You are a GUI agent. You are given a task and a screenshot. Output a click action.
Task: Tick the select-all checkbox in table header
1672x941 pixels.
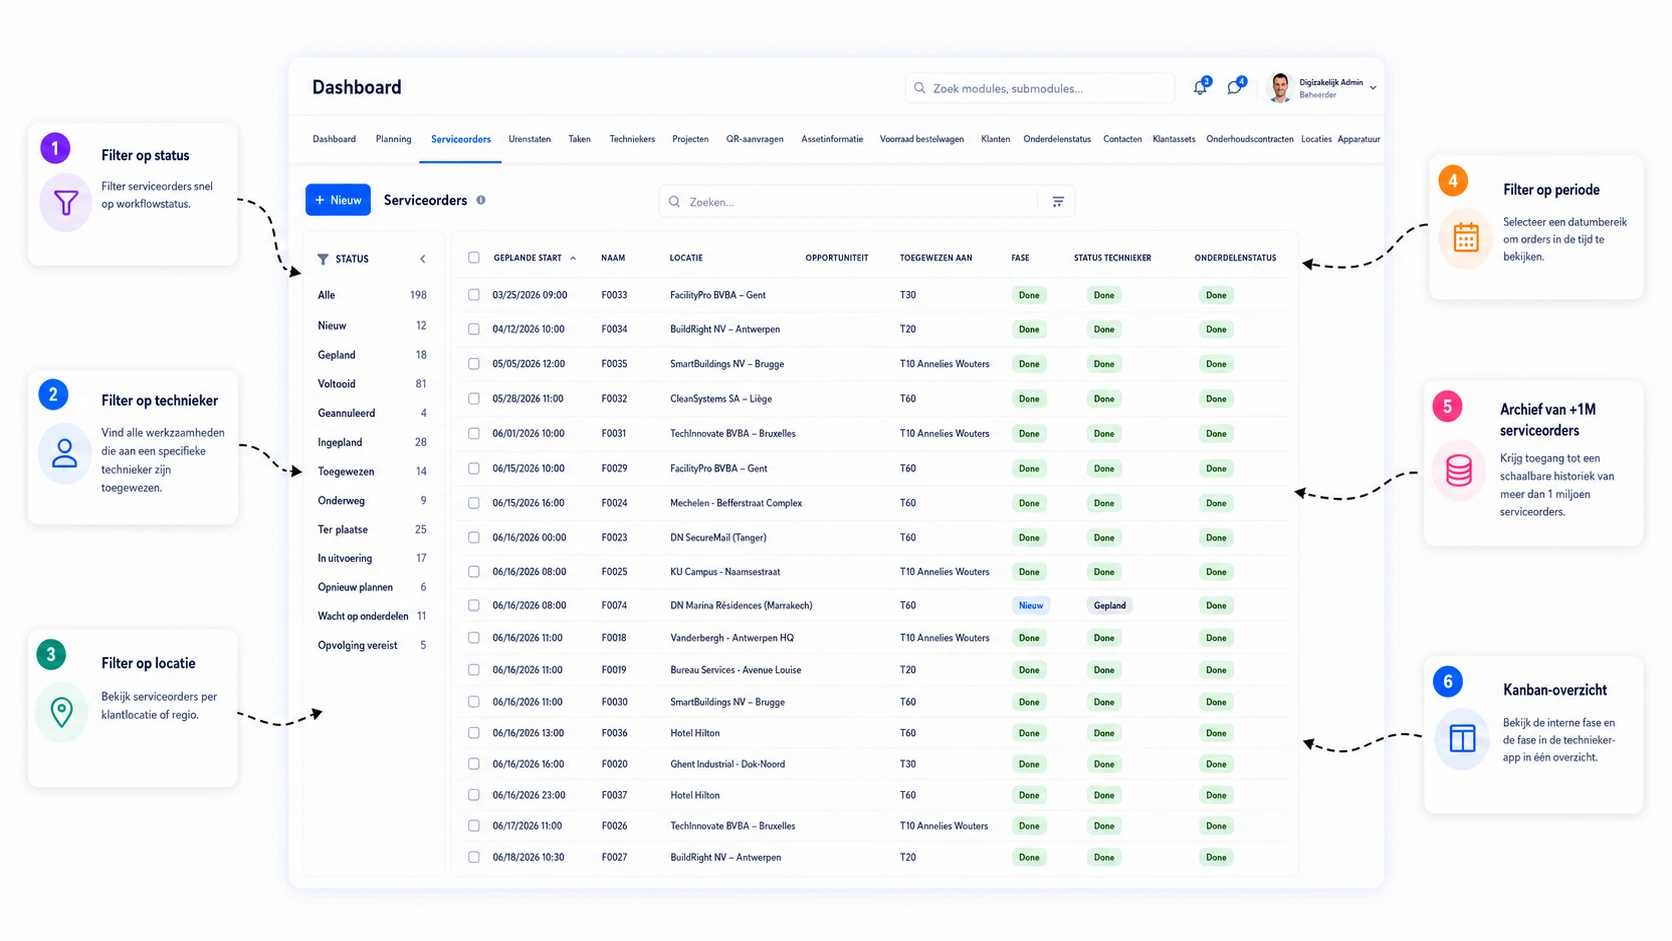coord(474,258)
